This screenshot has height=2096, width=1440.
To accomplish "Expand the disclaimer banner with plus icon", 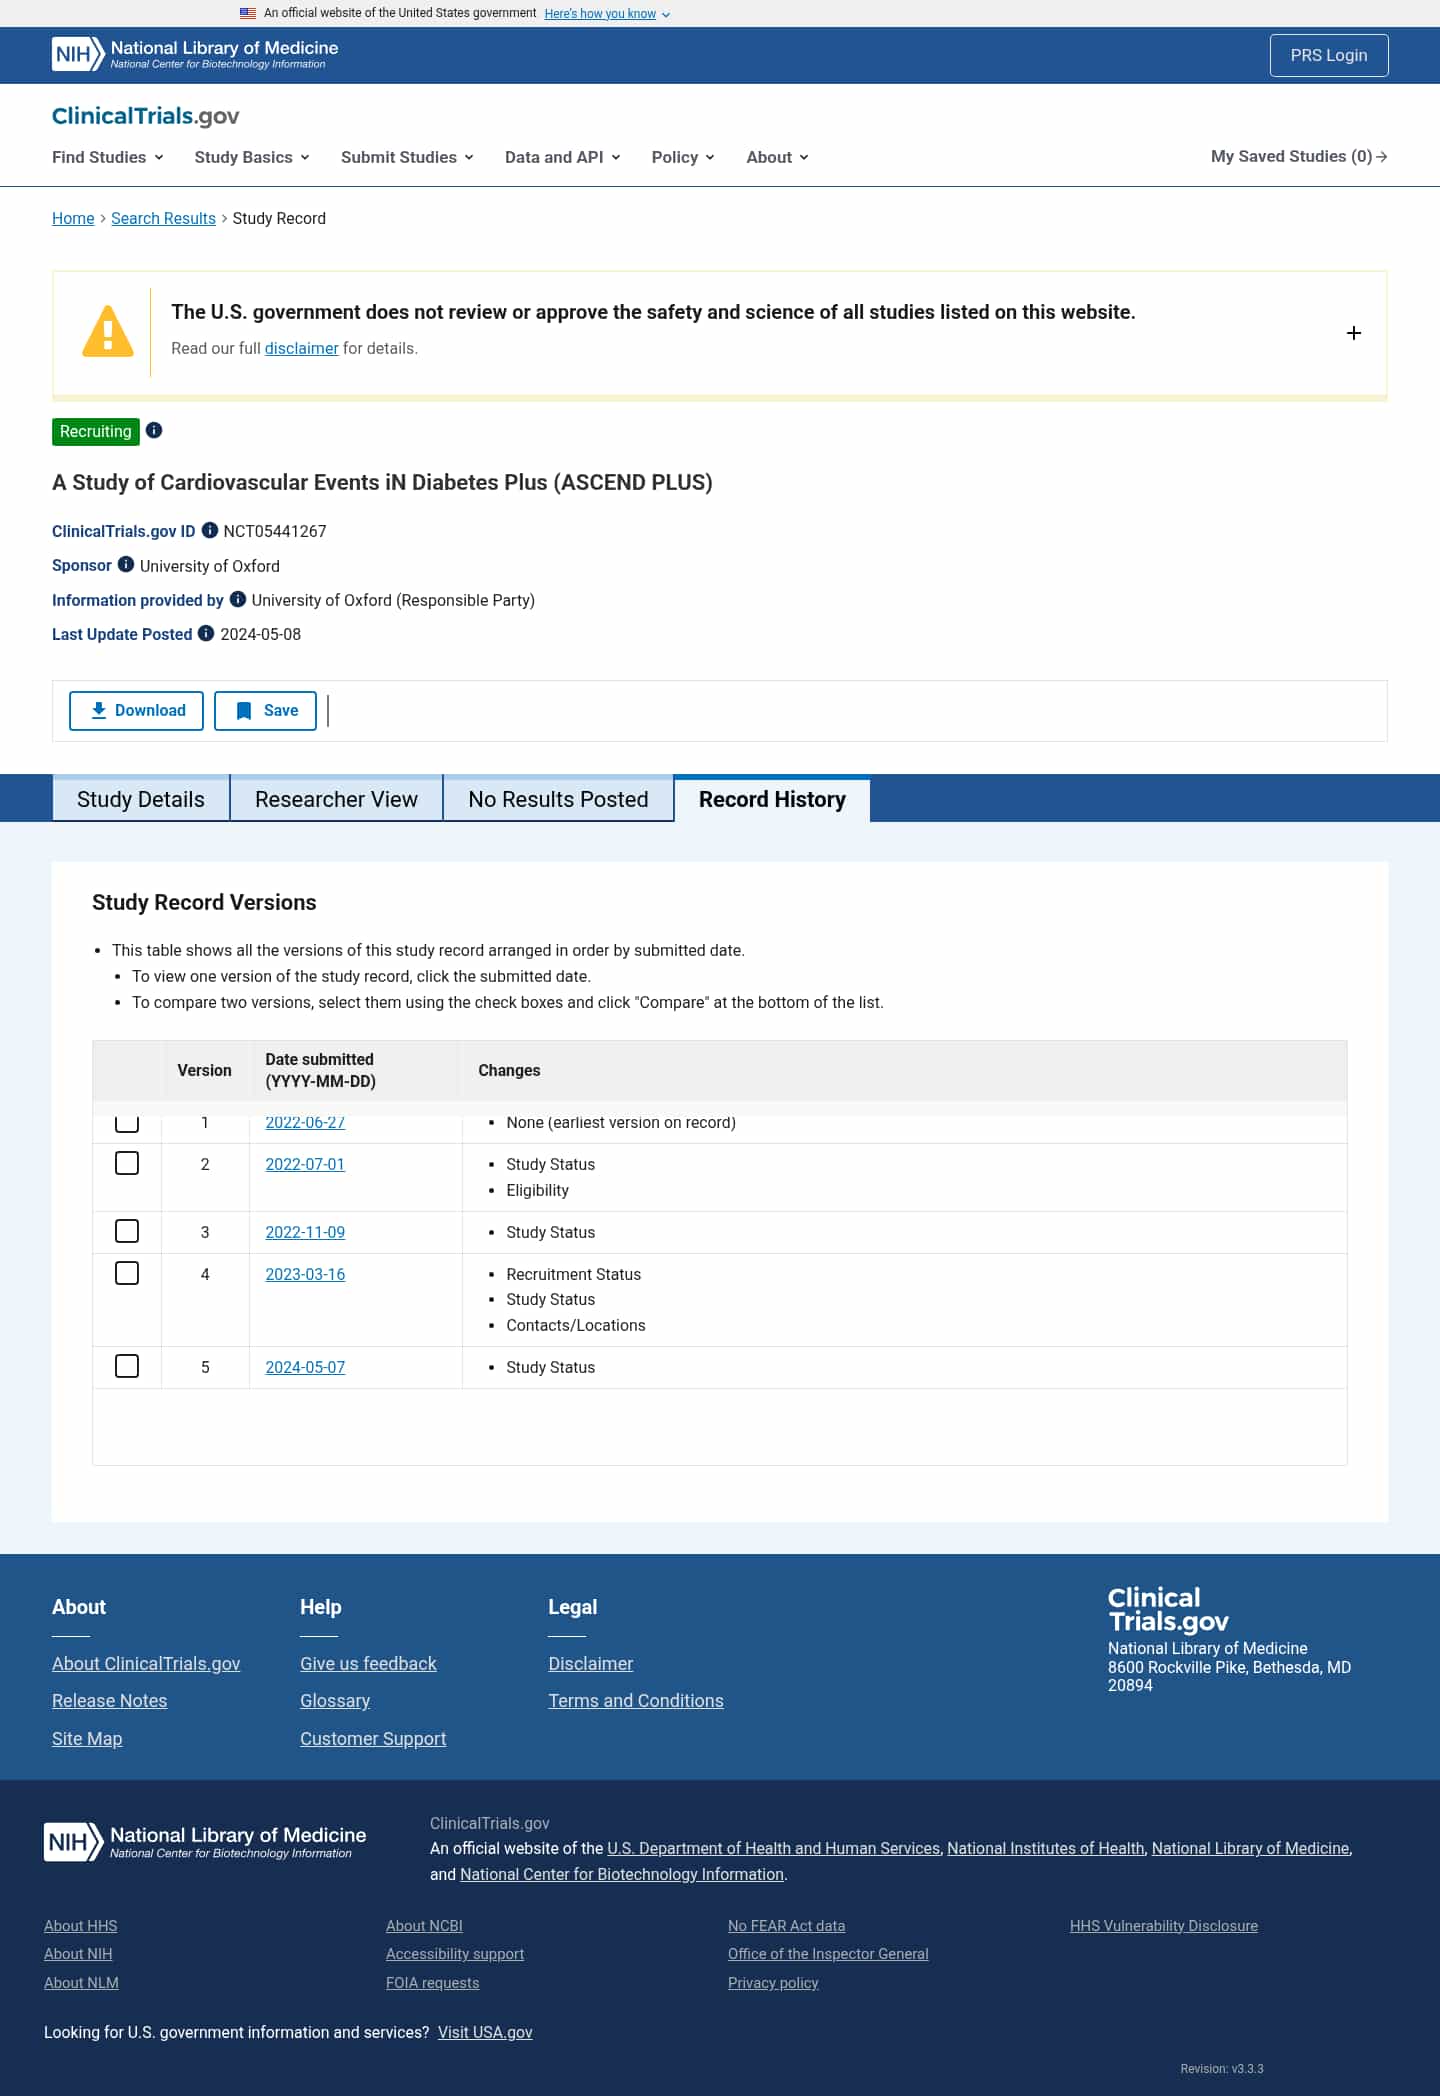I will pyautogui.click(x=1353, y=333).
